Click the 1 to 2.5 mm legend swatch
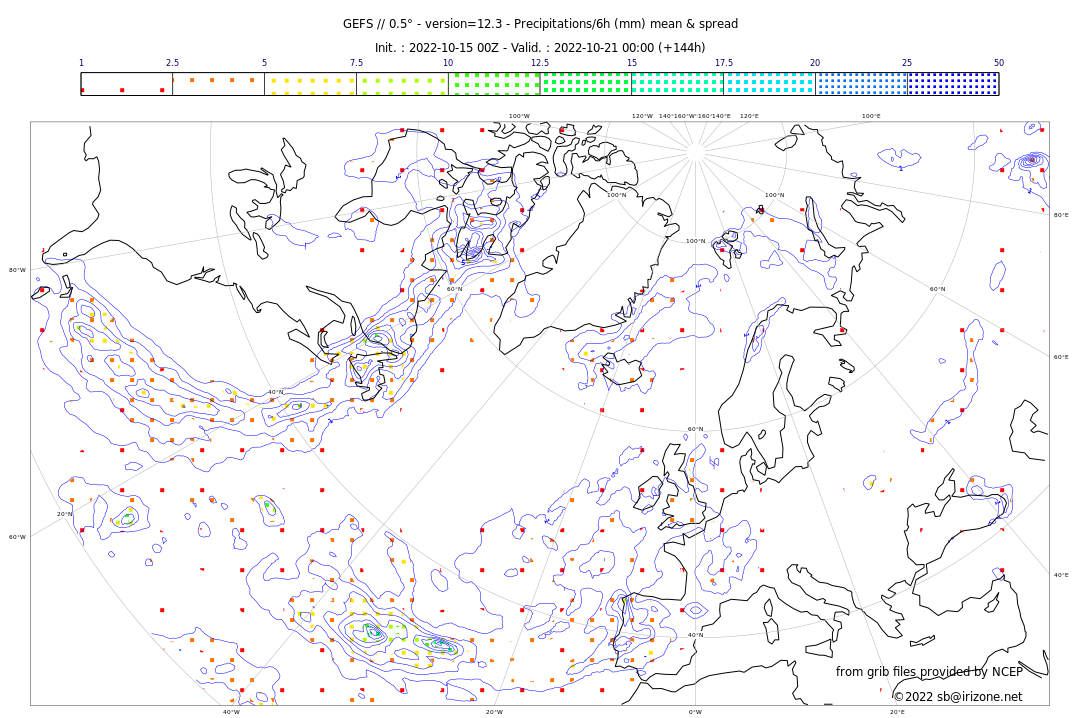The width and height of the screenshot is (1080, 718). 127,84
